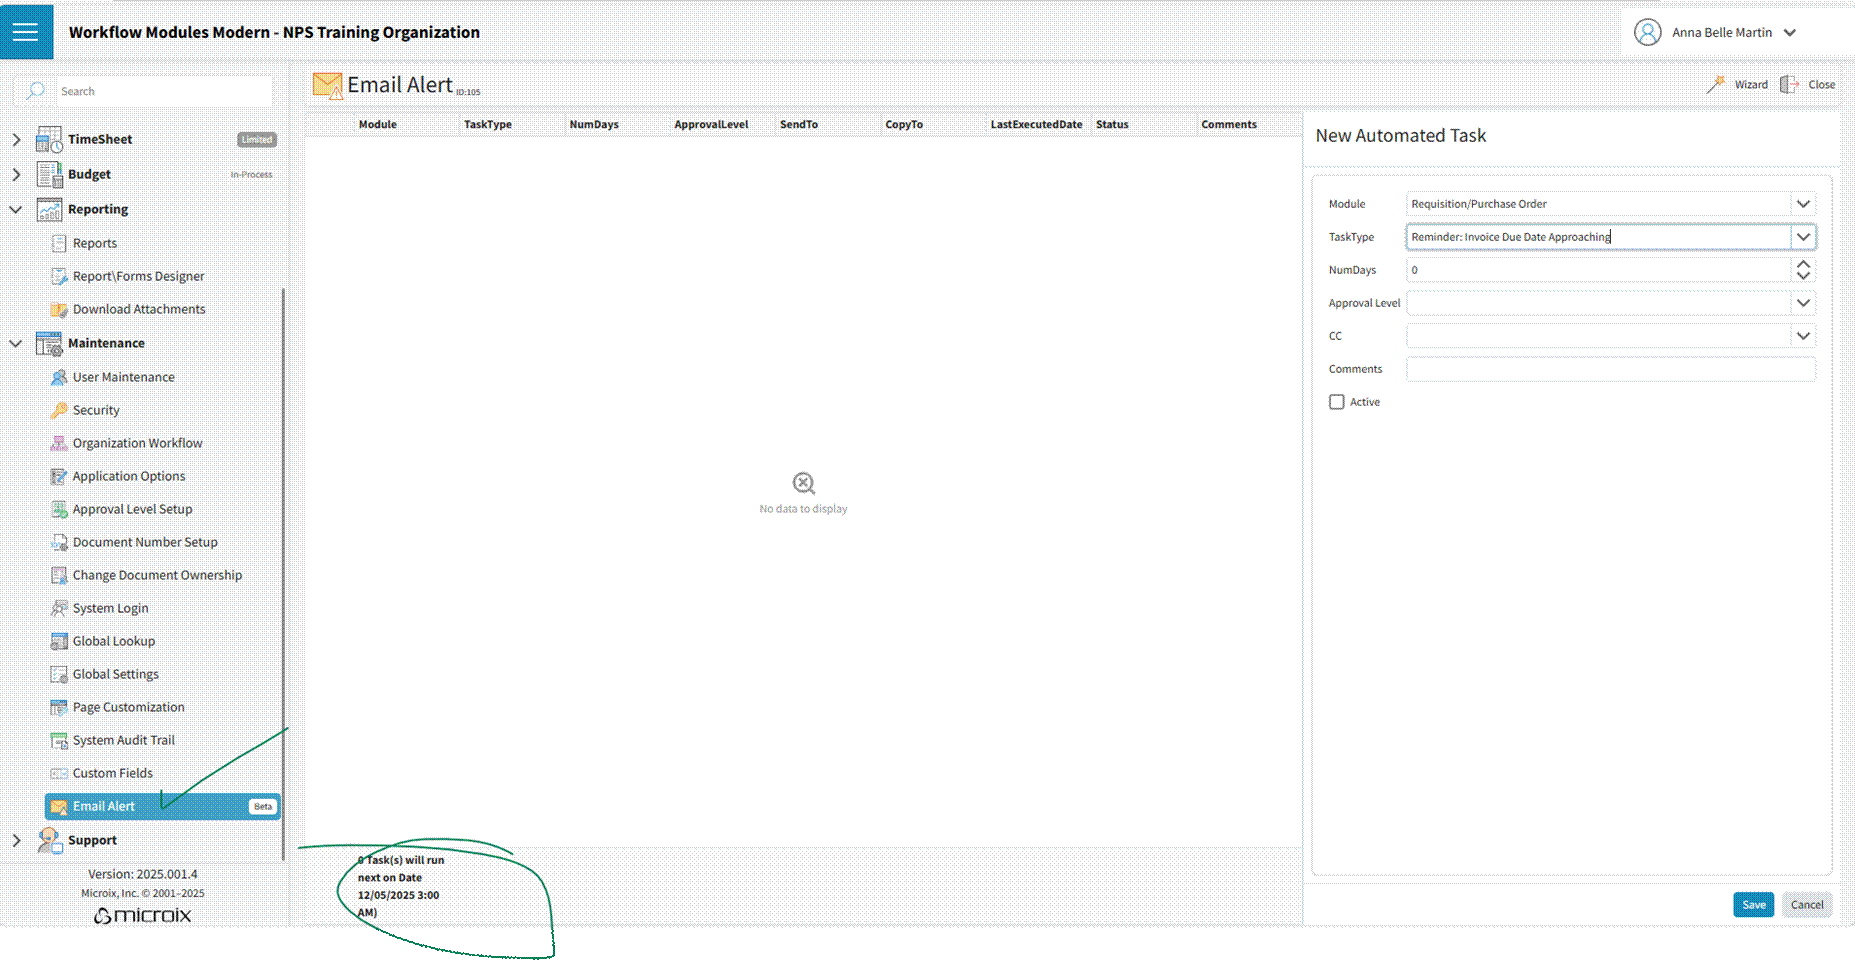
Task: Click the Budget module icon
Action: (49, 174)
